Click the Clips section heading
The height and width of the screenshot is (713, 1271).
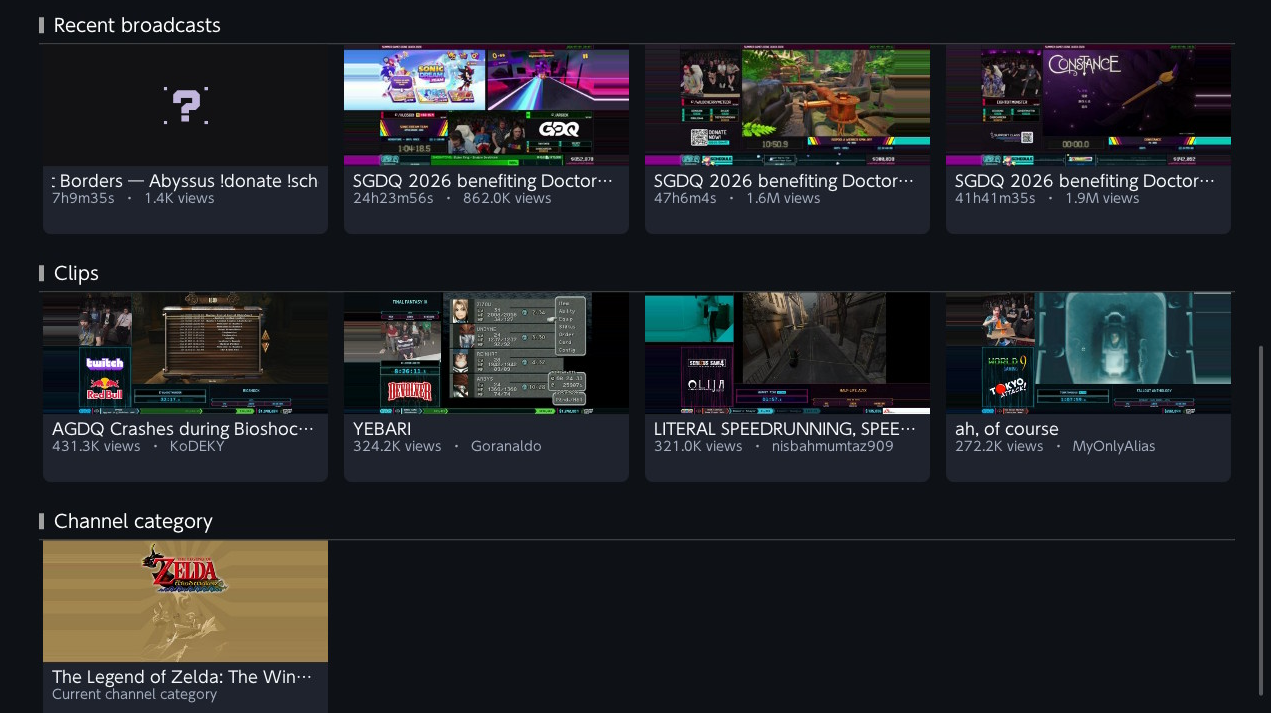pos(76,273)
